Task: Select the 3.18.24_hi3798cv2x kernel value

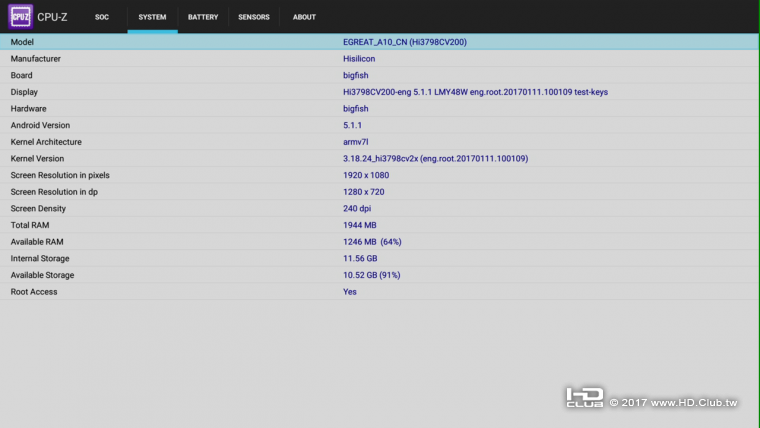Action: pos(436,159)
